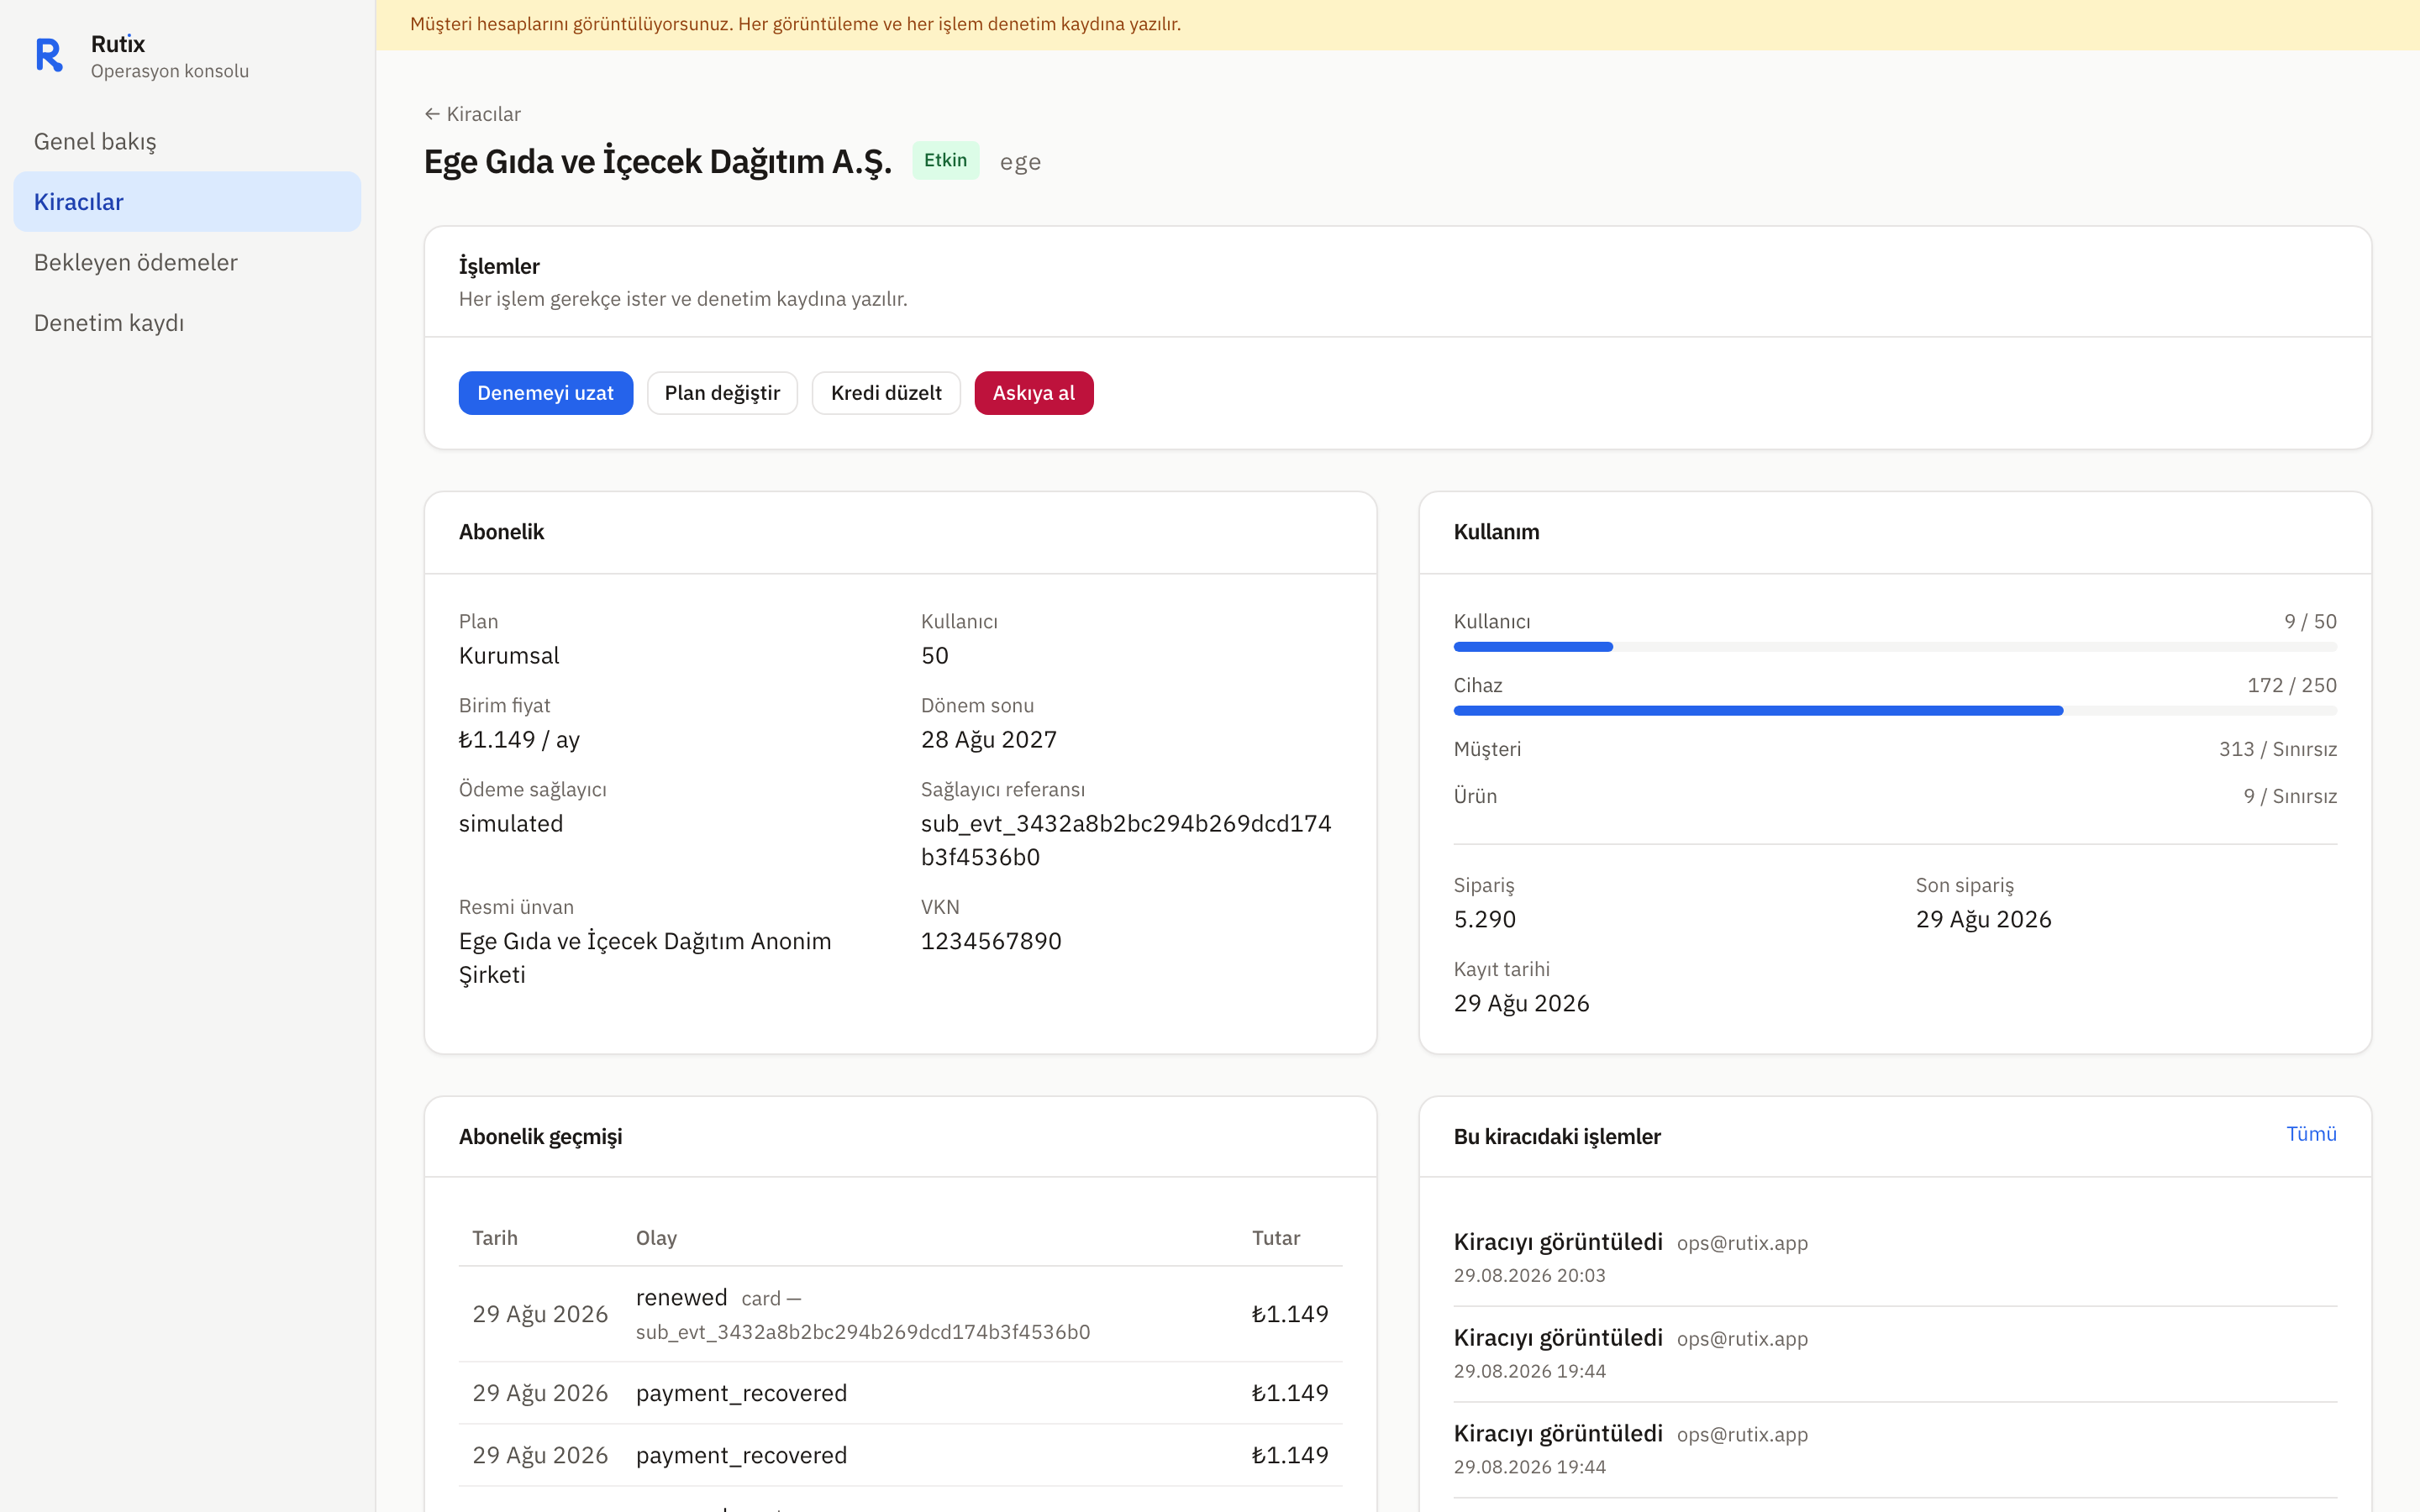Click Plan değiştir button

pyautogui.click(x=722, y=393)
